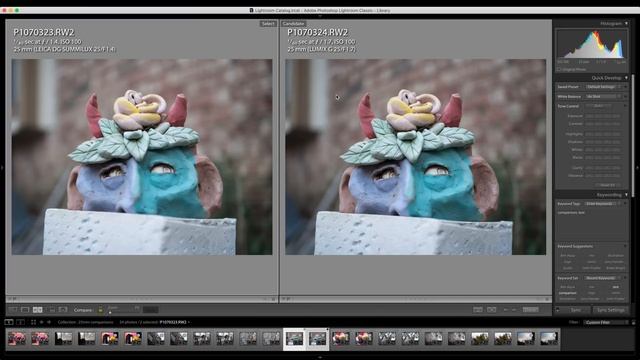Select previous photo arrow in compare toolbar

(506, 310)
